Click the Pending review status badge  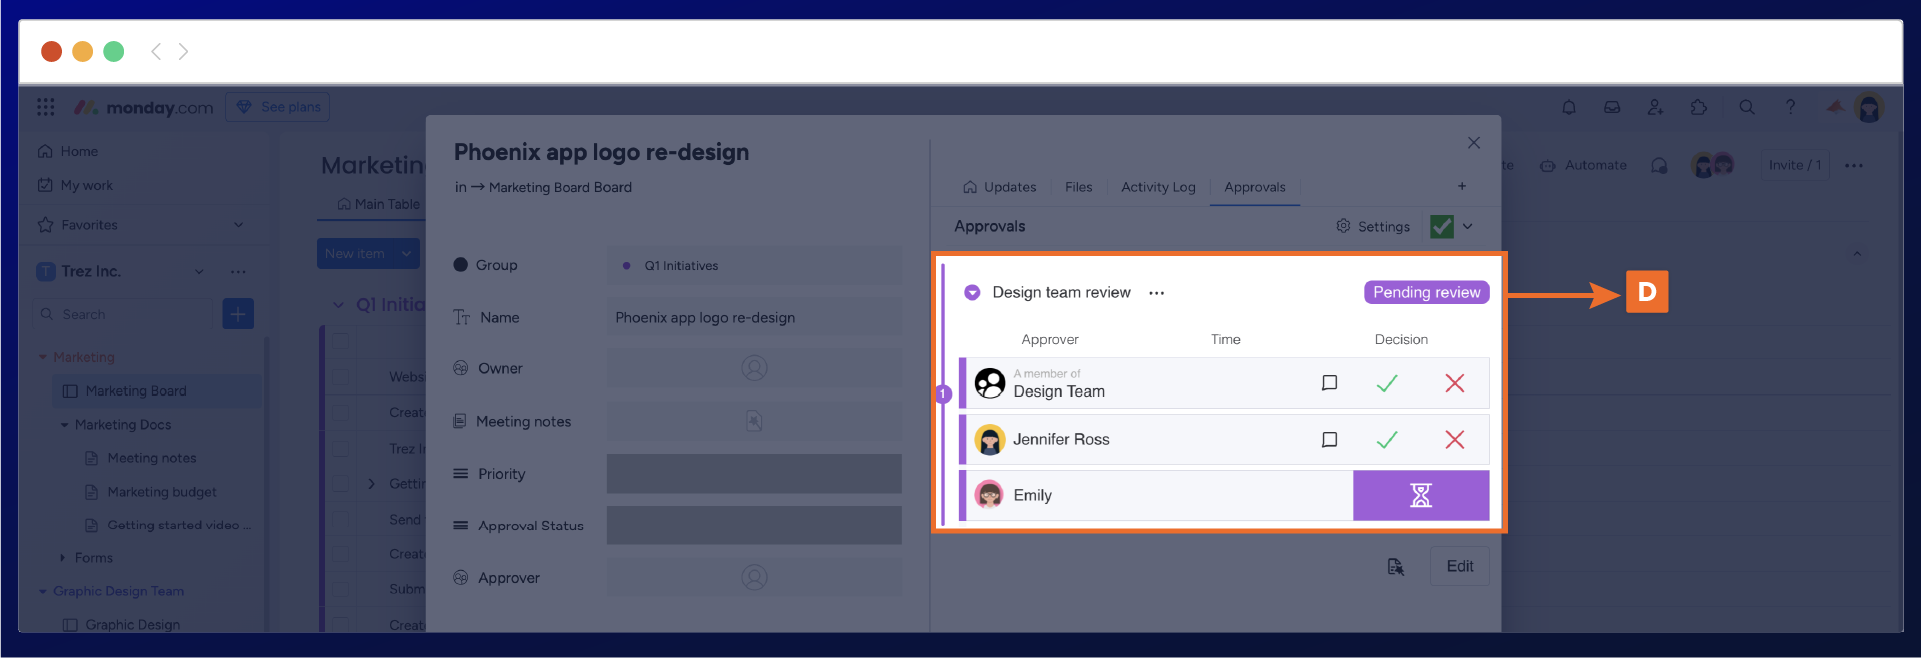click(1426, 292)
